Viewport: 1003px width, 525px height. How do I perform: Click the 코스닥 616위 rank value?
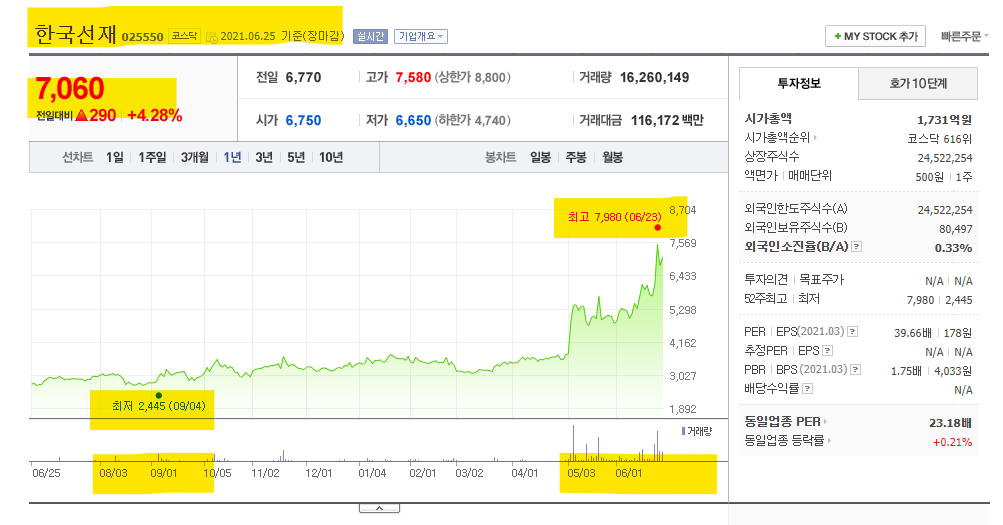coord(940,139)
